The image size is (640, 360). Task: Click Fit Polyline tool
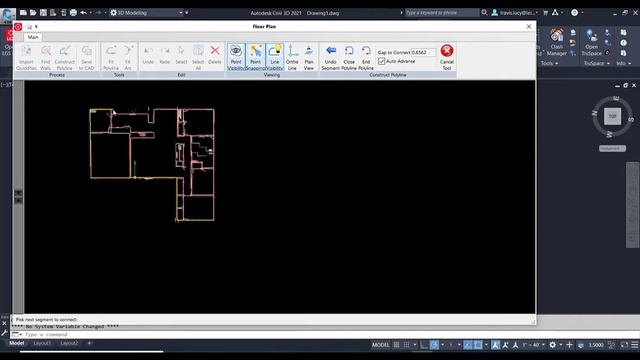(x=111, y=57)
